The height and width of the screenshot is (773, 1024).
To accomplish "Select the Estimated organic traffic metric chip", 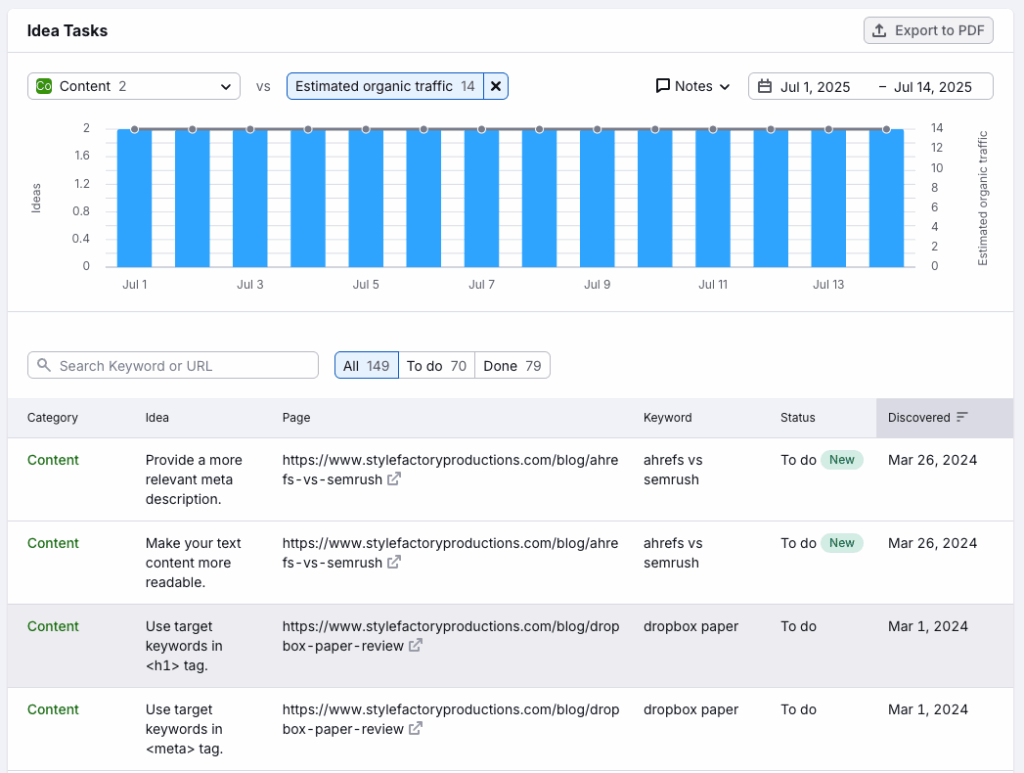I will (x=385, y=86).
